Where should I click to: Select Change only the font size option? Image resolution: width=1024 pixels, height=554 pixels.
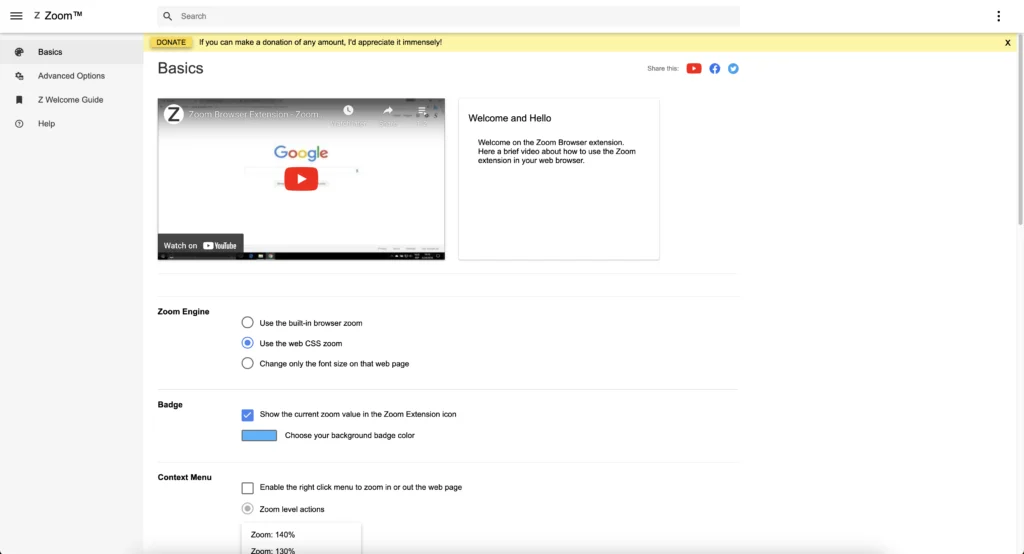click(248, 363)
